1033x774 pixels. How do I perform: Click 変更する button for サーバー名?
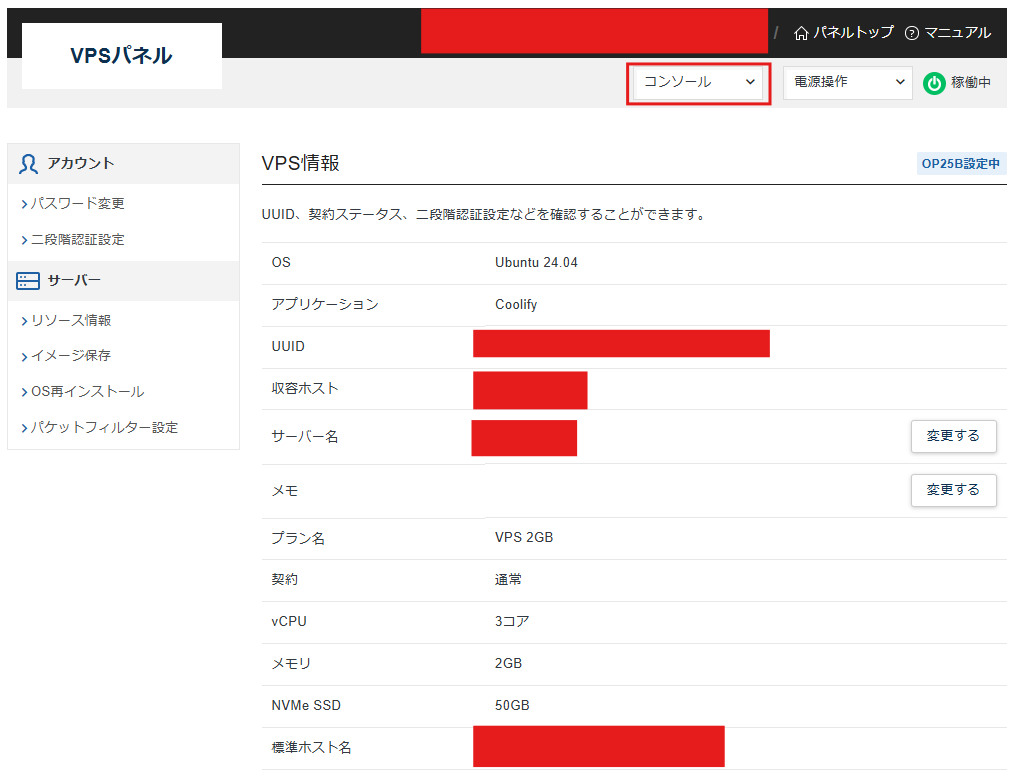pos(953,436)
